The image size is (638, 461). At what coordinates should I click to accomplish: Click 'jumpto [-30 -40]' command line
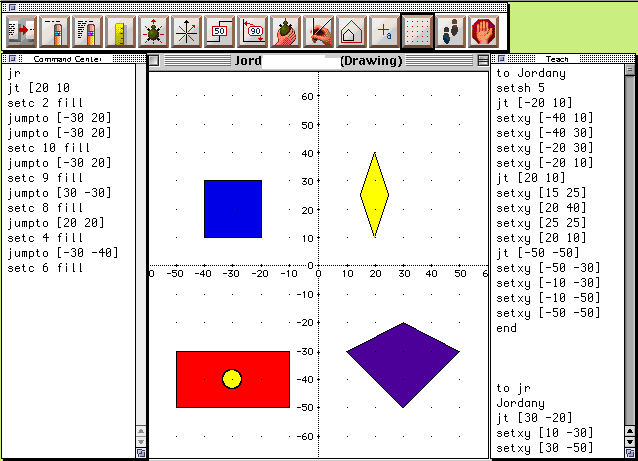pos(63,253)
